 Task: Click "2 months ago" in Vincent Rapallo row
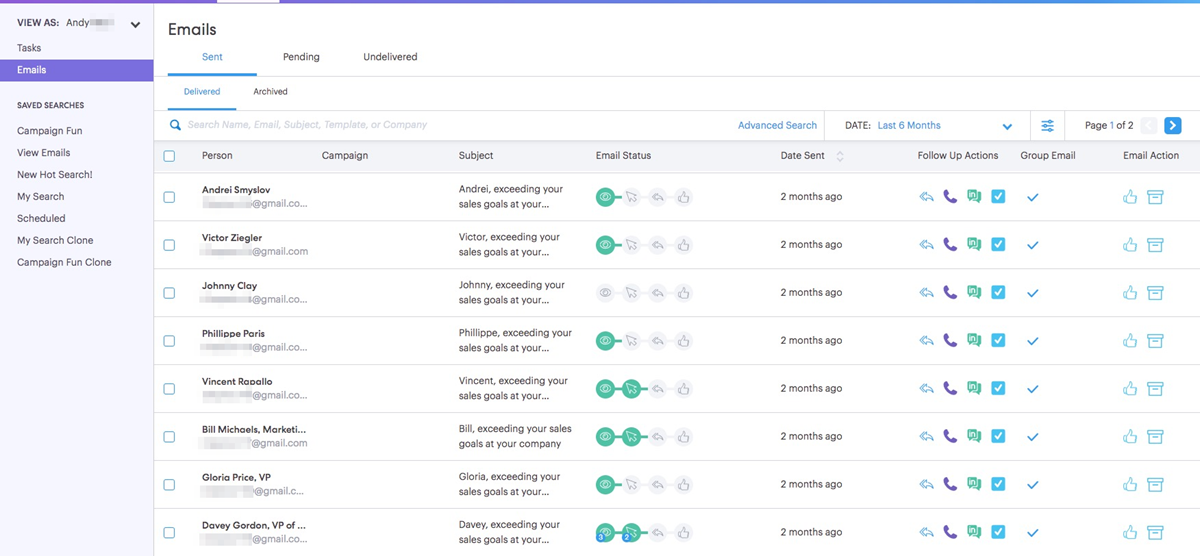click(x=811, y=389)
